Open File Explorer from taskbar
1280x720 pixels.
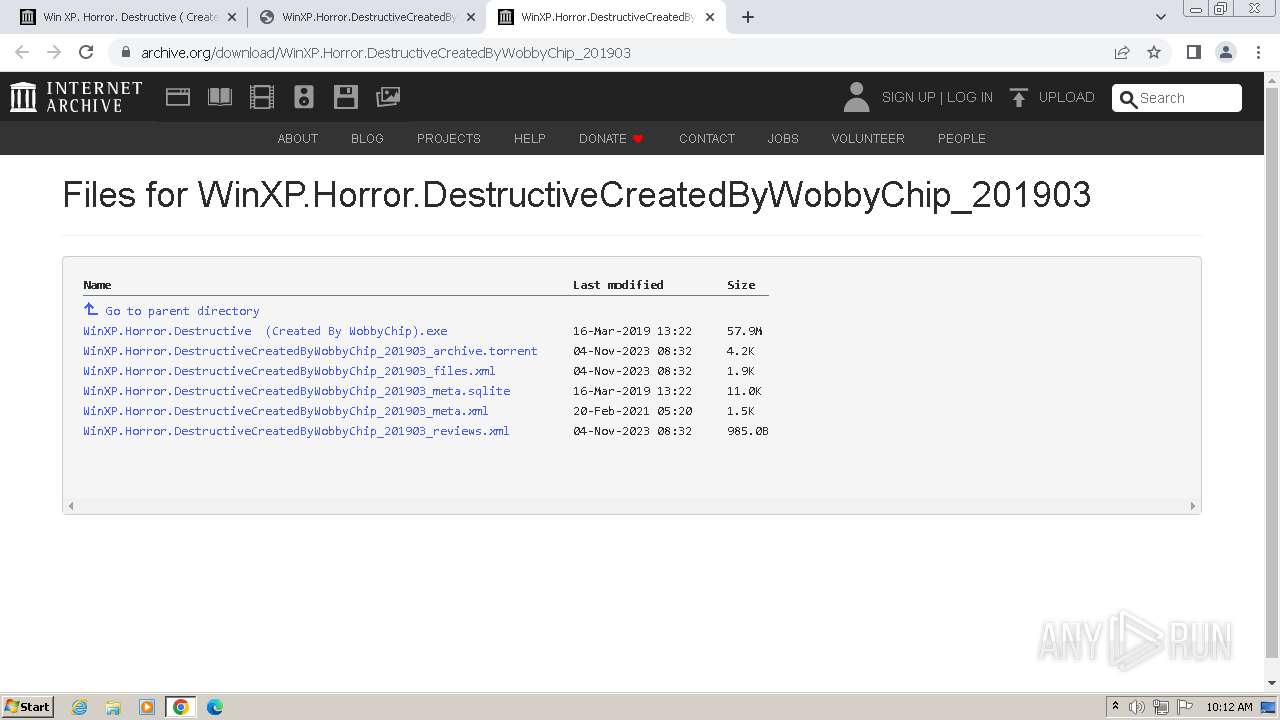tap(113, 707)
